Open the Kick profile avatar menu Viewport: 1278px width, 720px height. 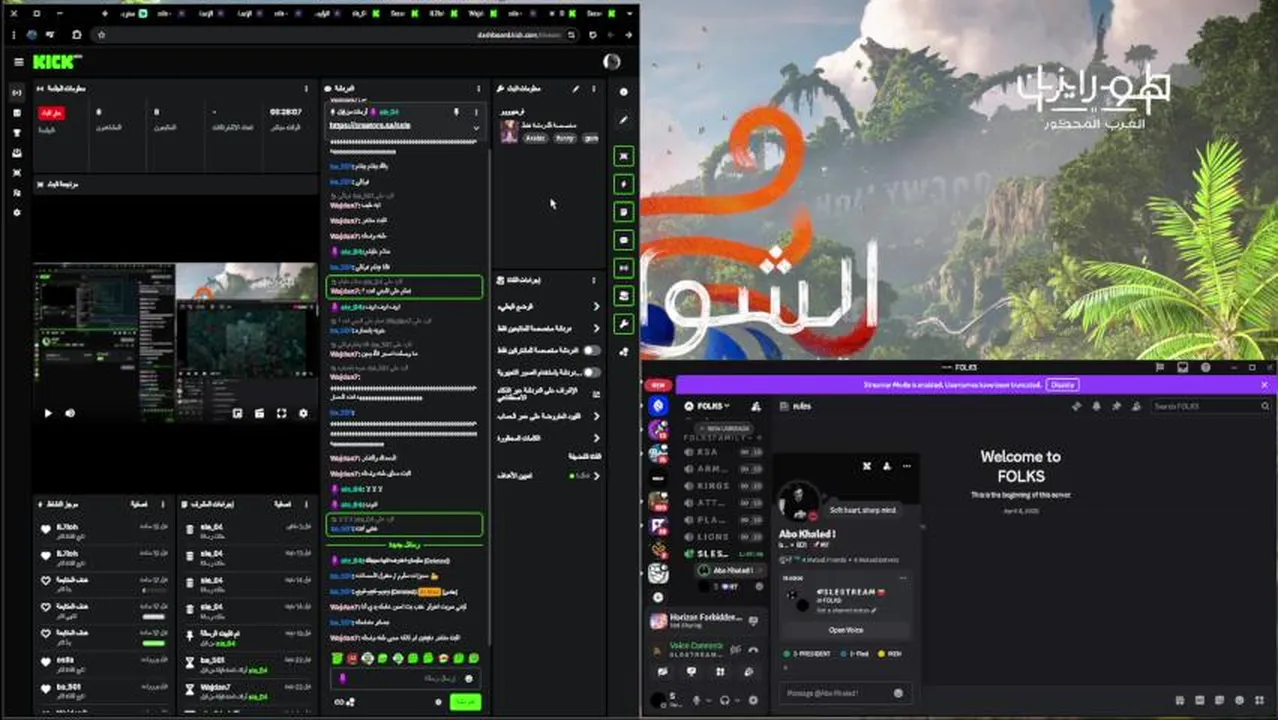[x=611, y=62]
